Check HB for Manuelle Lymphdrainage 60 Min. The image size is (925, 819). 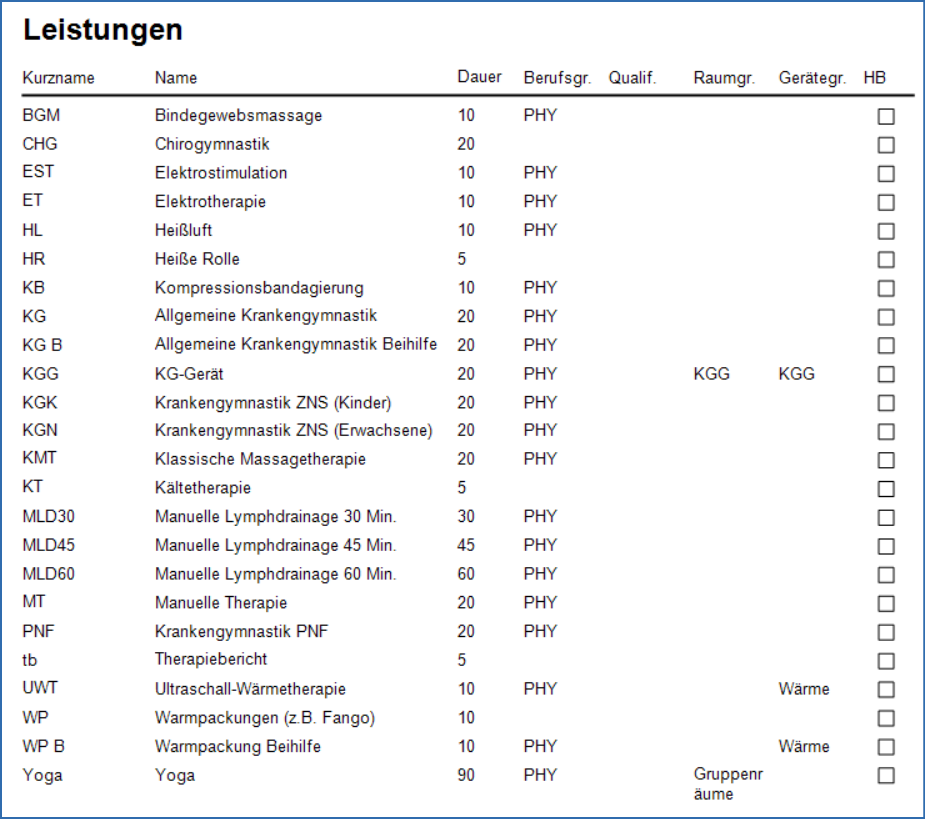[884, 574]
